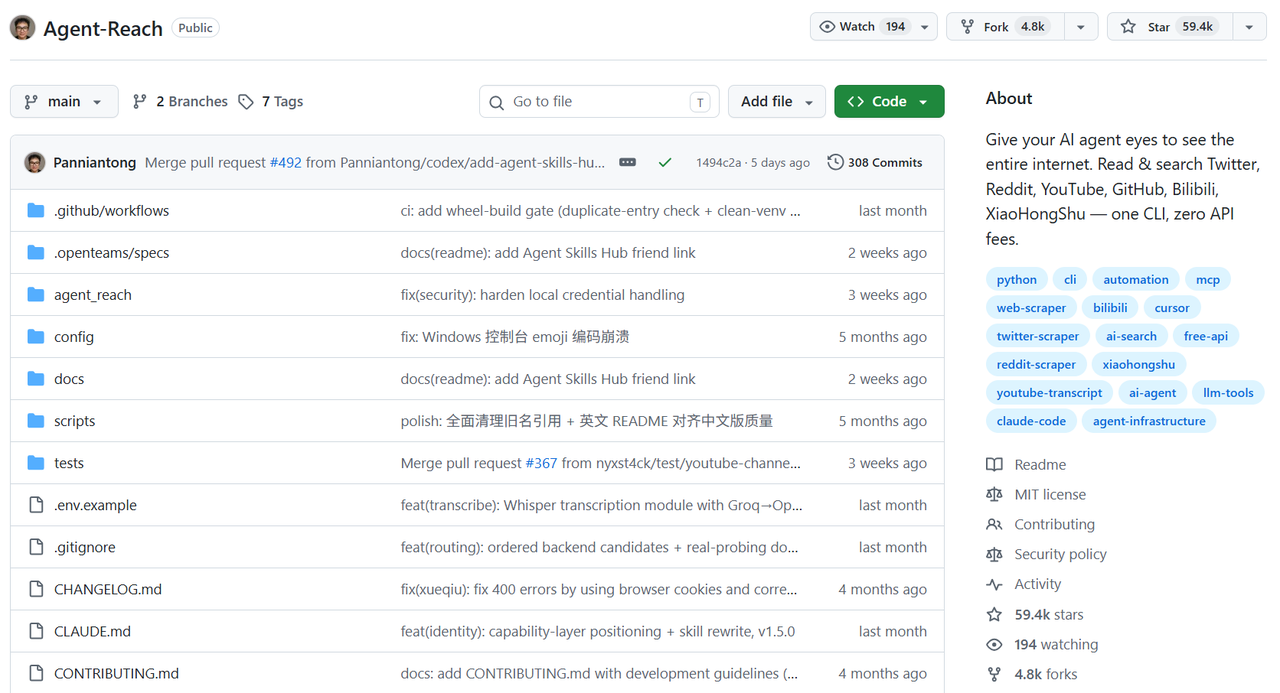Click the CONTRIBUTING.md file icon
The height and width of the screenshot is (693, 1280).
(36, 673)
